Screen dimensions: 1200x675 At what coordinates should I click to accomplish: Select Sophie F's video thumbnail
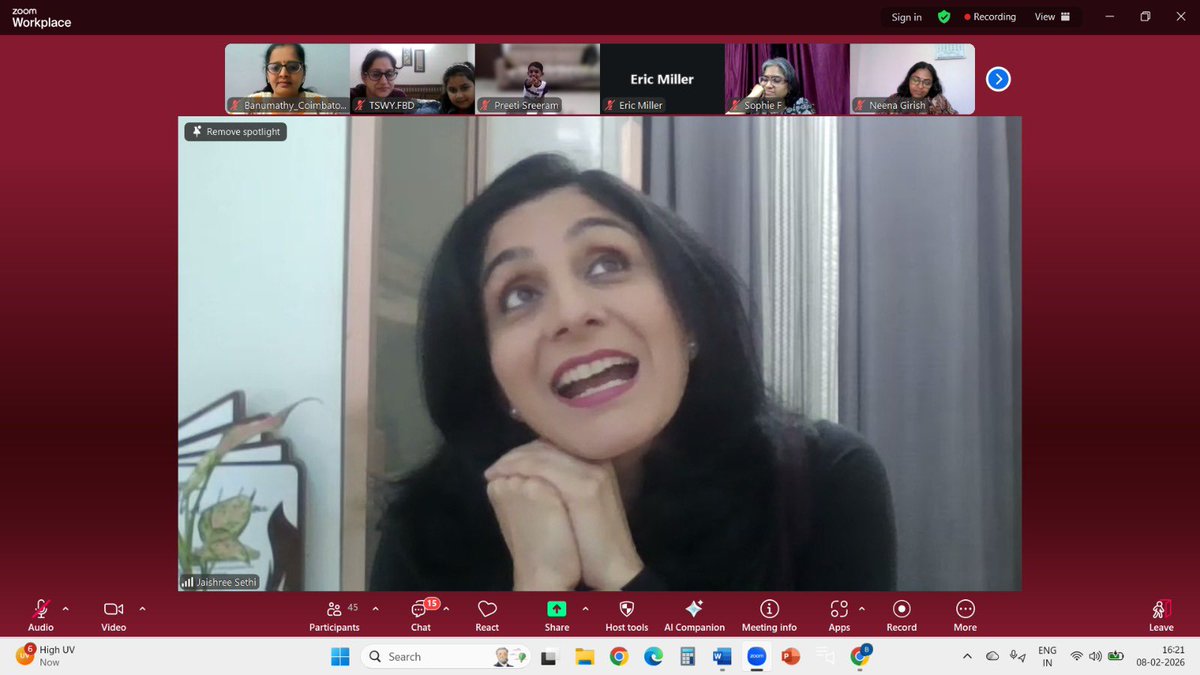(x=787, y=78)
